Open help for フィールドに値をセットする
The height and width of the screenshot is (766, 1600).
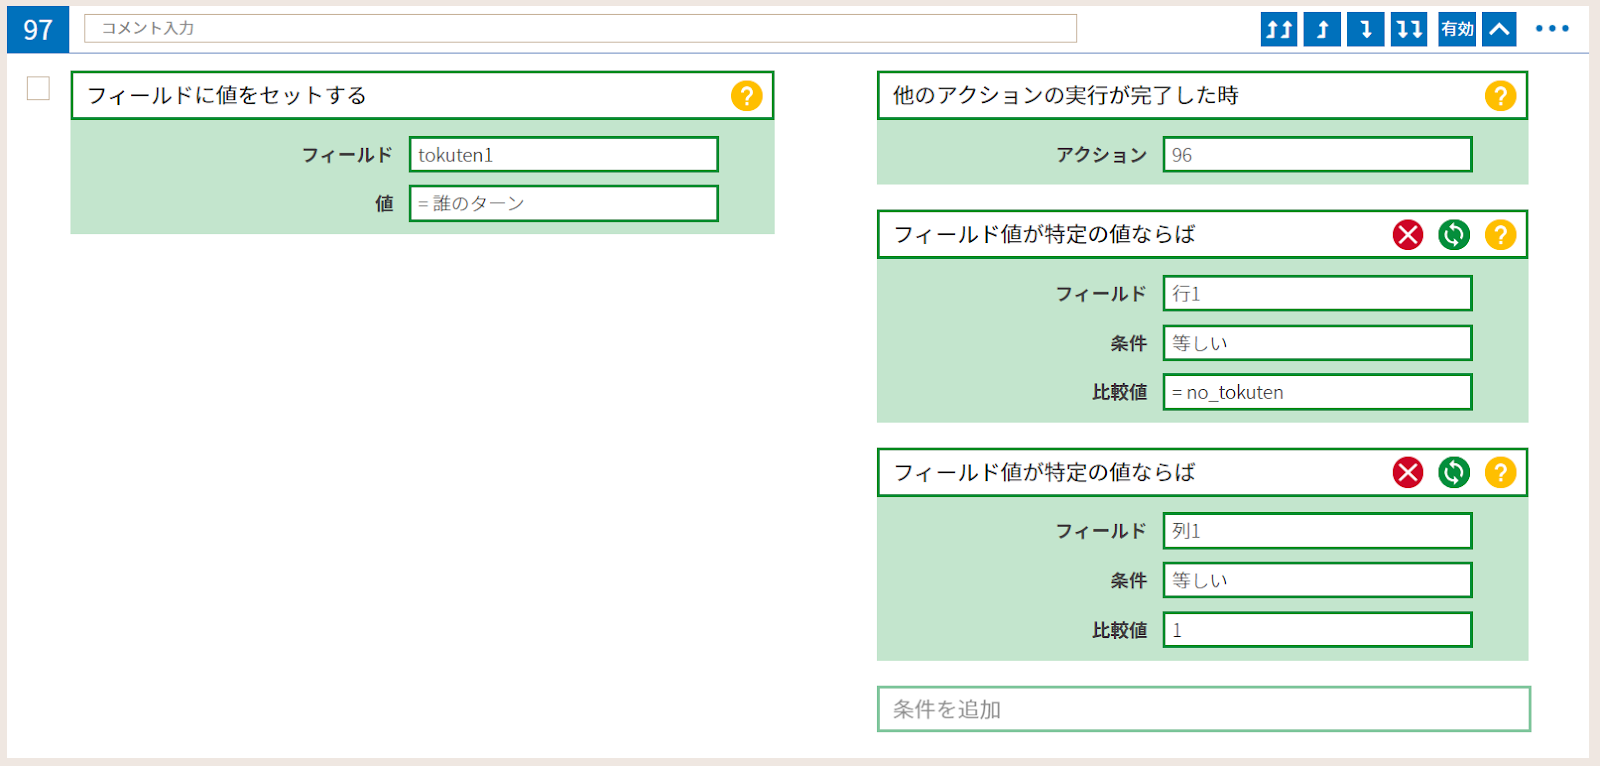(x=746, y=96)
